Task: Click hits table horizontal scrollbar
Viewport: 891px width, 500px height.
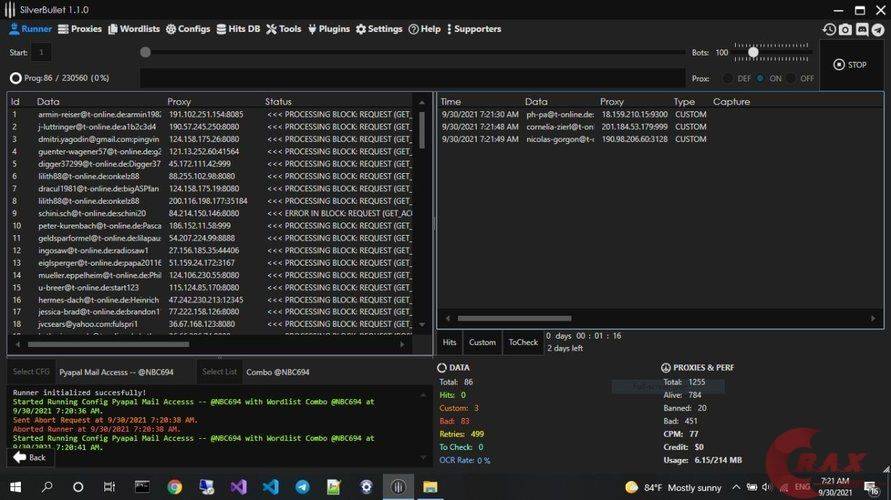Action: 514,318
